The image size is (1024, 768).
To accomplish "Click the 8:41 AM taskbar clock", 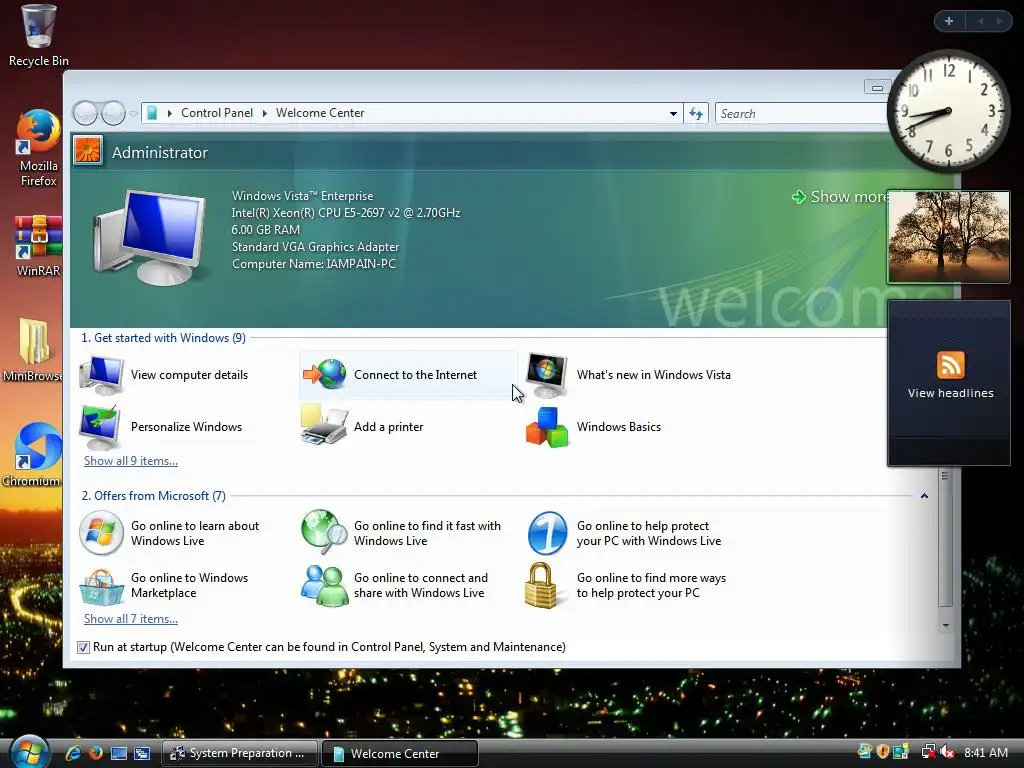I will click(985, 752).
